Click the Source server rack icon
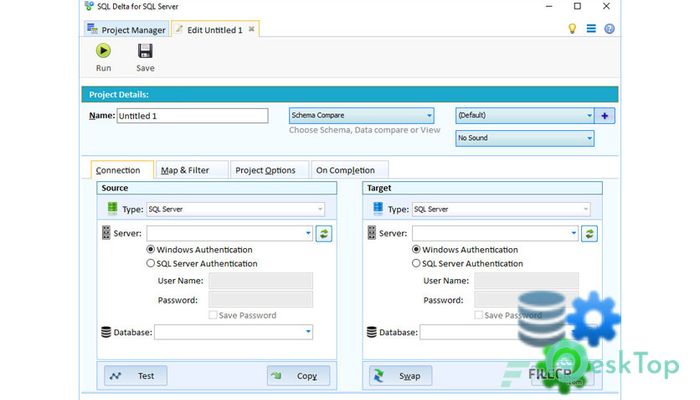 [x=106, y=233]
